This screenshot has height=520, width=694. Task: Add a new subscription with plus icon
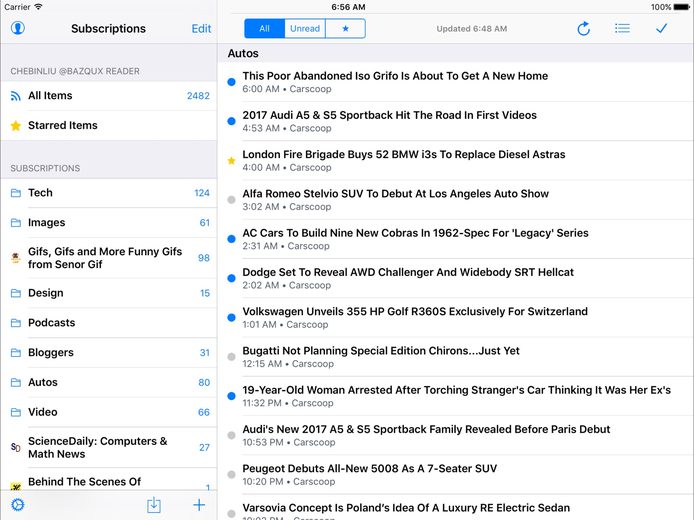point(199,505)
